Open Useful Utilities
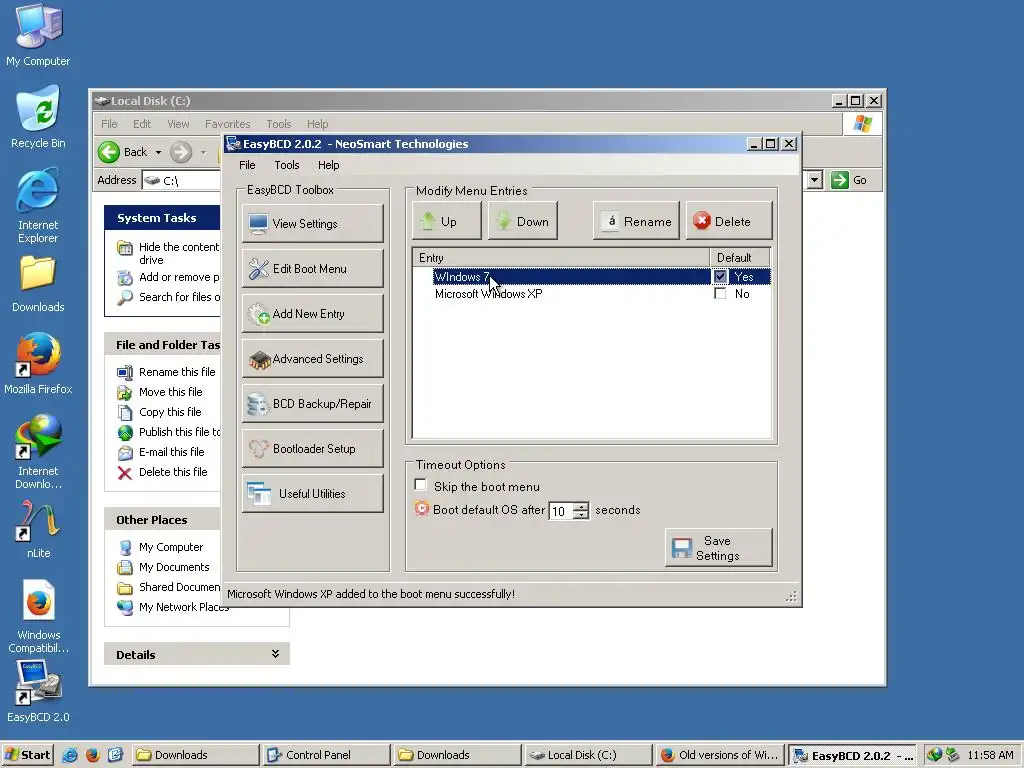The height and width of the screenshot is (768, 1024). tap(312, 494)
